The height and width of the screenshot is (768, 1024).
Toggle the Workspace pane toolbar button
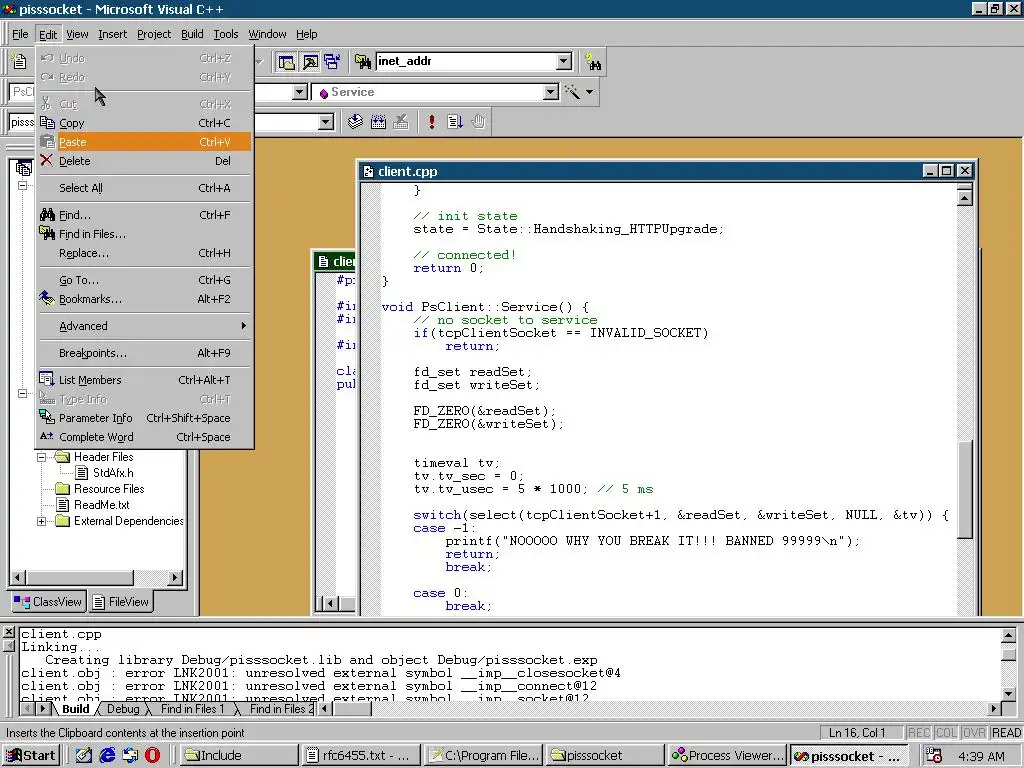(286, 62)
